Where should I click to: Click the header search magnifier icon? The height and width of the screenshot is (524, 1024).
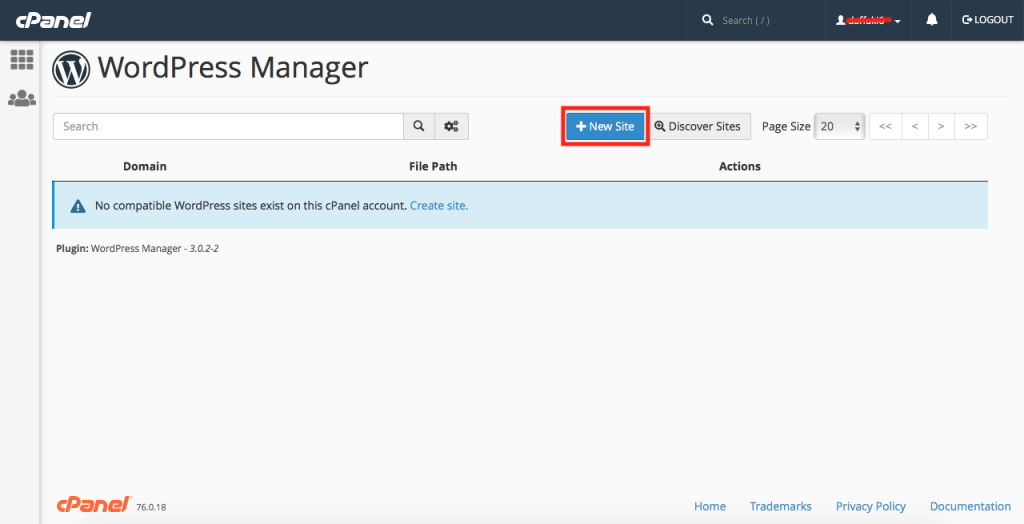[707, 20]
